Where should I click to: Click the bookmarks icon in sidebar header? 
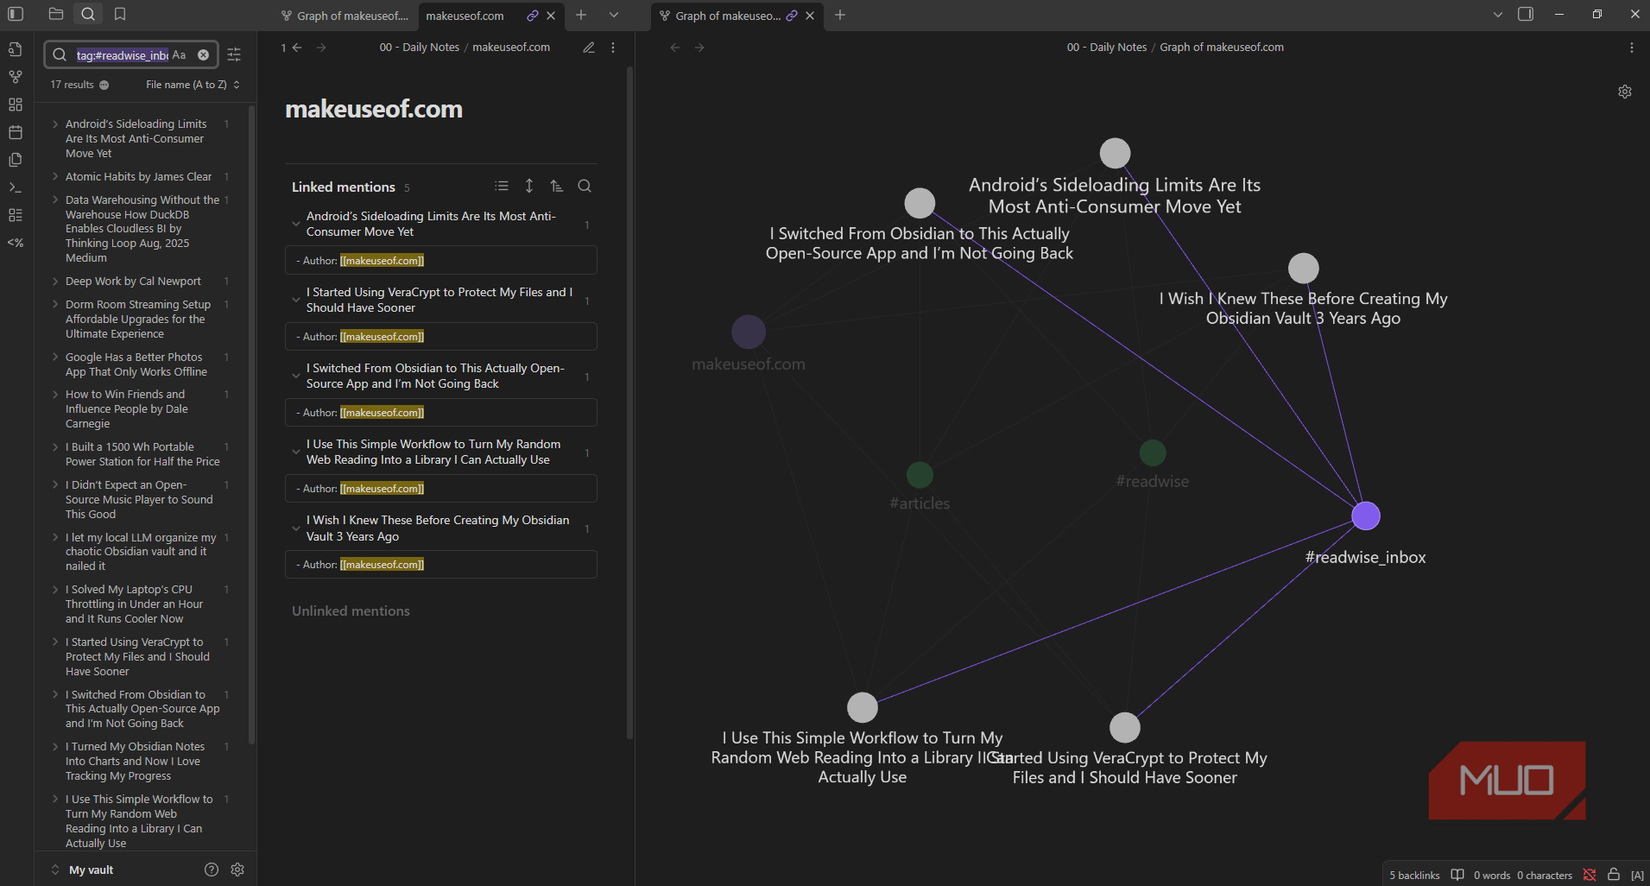[120, 14]
